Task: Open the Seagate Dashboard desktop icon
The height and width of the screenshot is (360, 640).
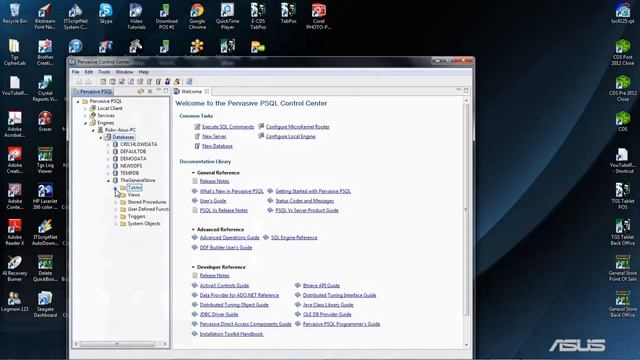Action: coord(45,304)
